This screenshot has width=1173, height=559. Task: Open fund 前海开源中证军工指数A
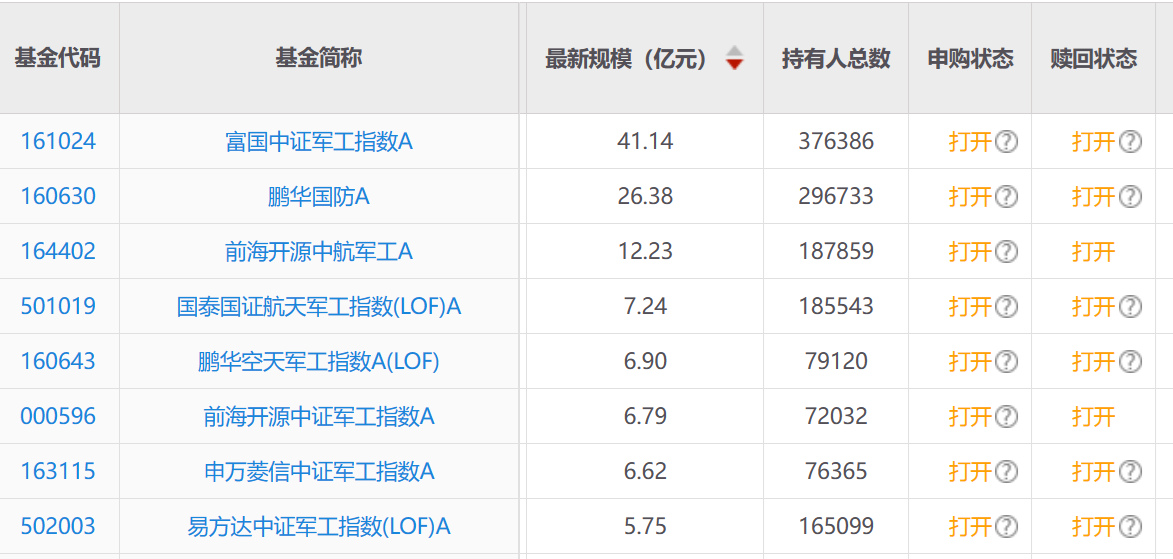[x=319, y=416]
